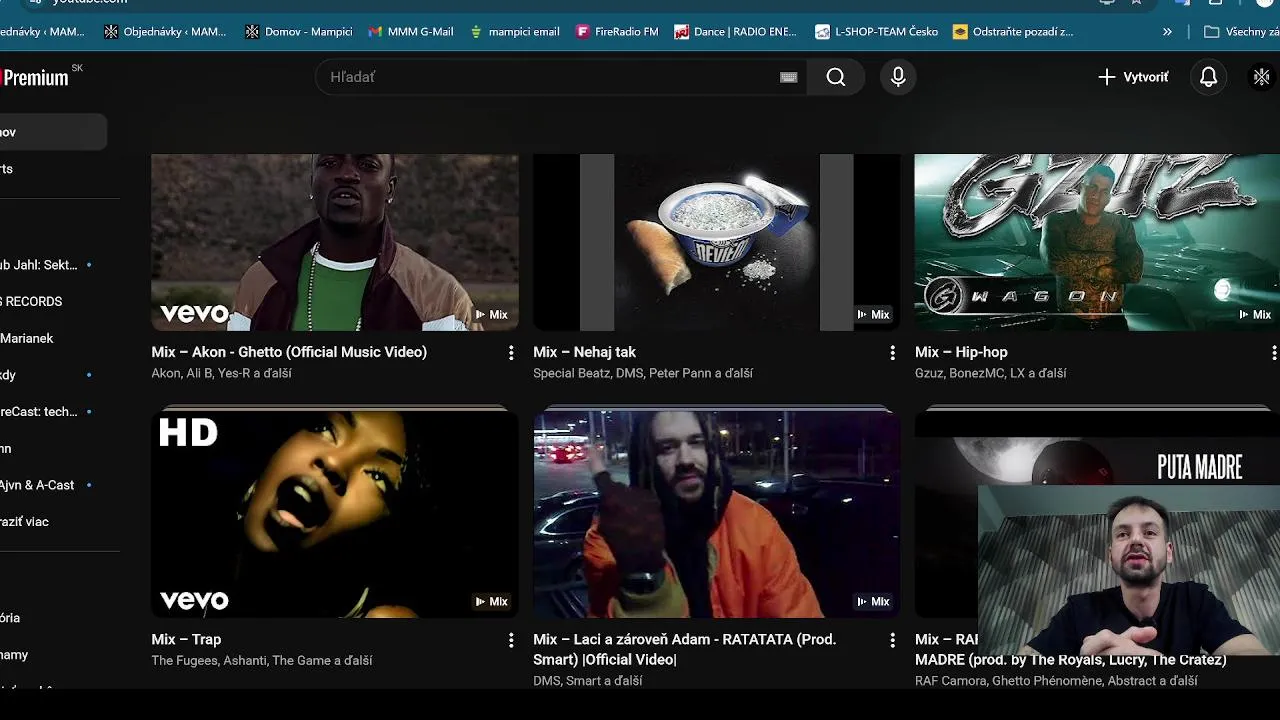Play the Gzuz Wagon Hip-hop thumbnail
The height and width of the screenshot is (720, 1280).
point(1097,242)
